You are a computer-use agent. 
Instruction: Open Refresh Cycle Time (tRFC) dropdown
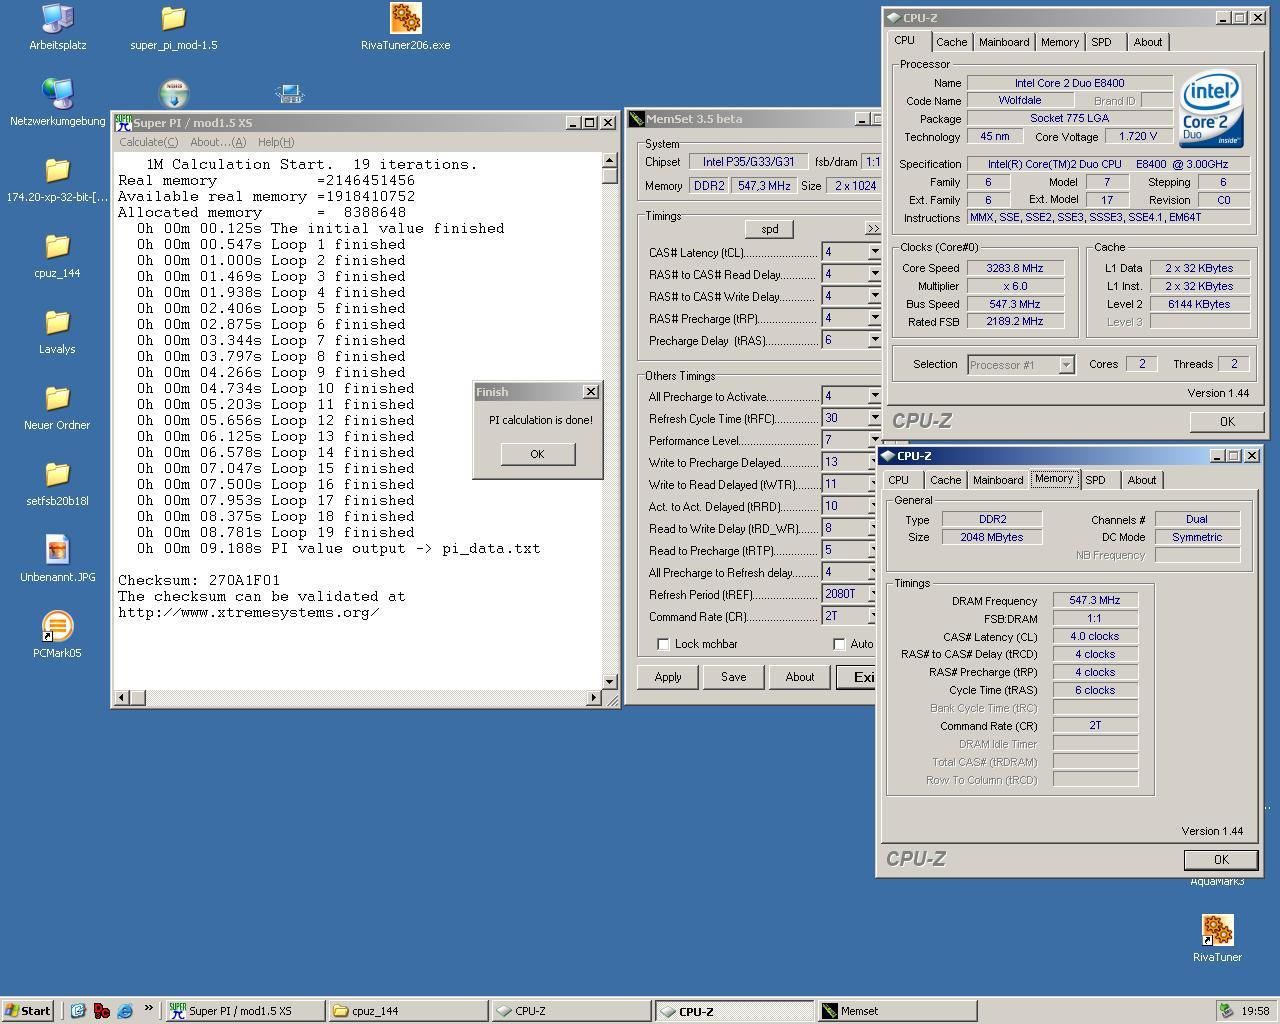point(874,418)
